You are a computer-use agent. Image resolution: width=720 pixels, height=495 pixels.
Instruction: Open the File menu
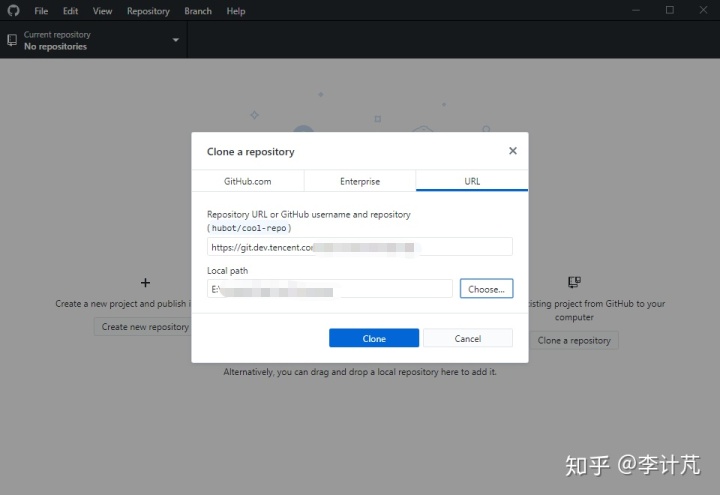[x=41, y=11]
